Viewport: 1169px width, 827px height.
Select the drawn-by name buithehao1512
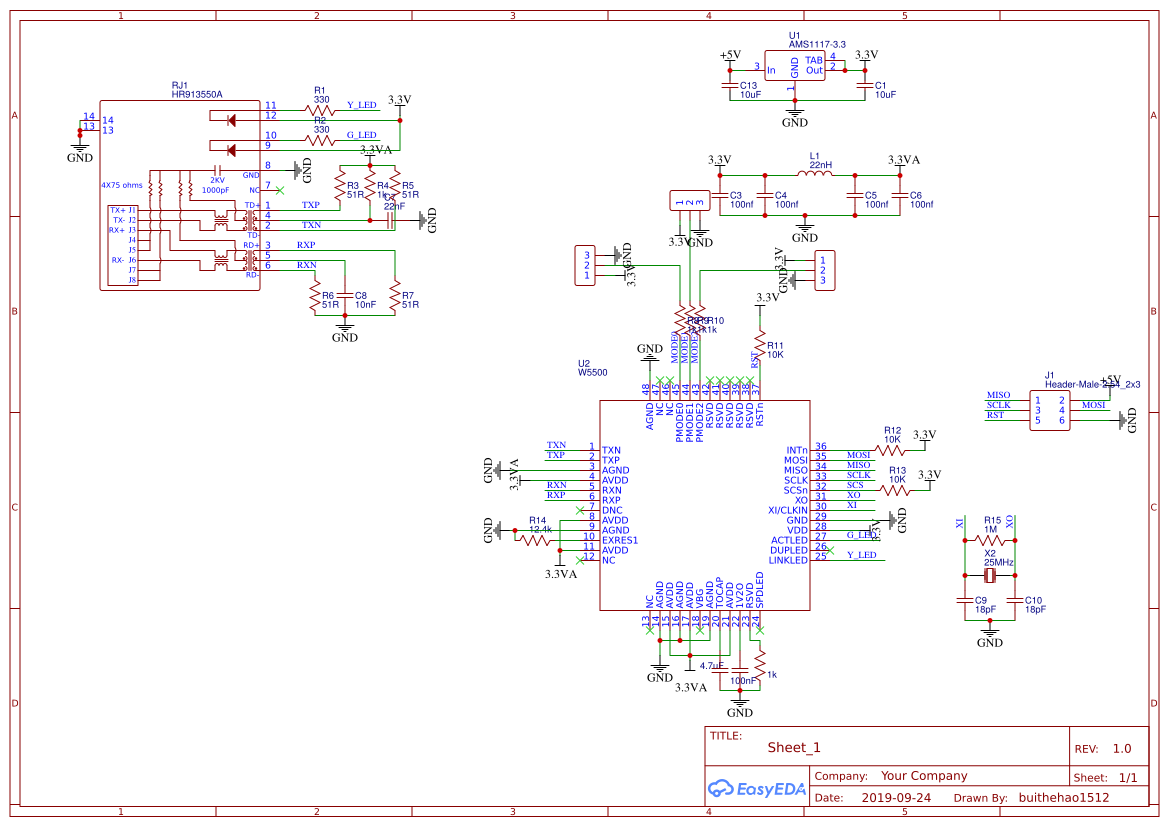point(1063,798)
